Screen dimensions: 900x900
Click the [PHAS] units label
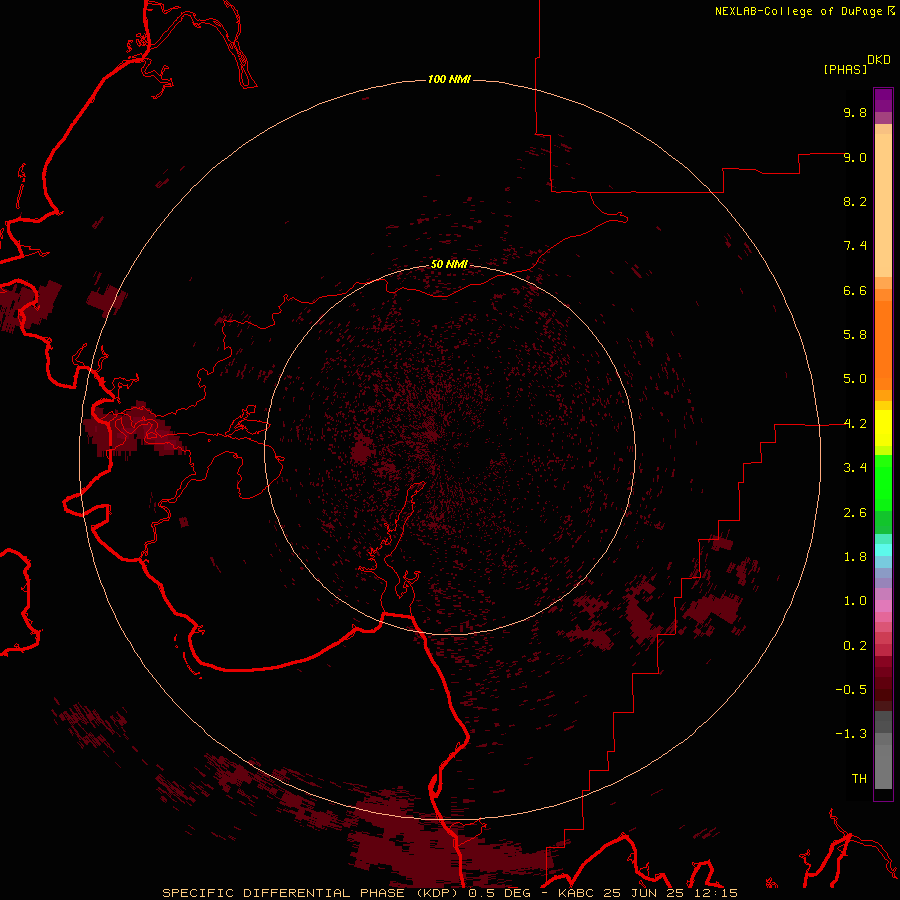(845, 69)
